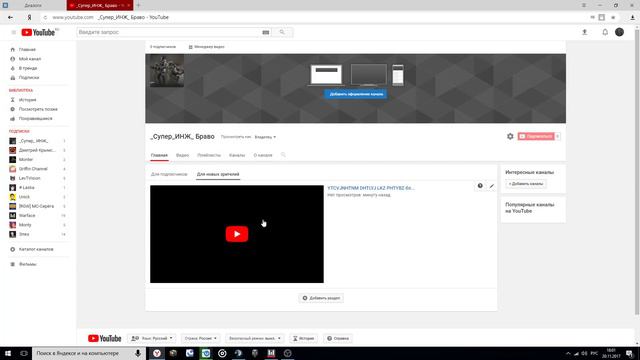Open the Griffin Channel subscription
The height and width of the screenshot is (360, 640).
coord(33,169)
